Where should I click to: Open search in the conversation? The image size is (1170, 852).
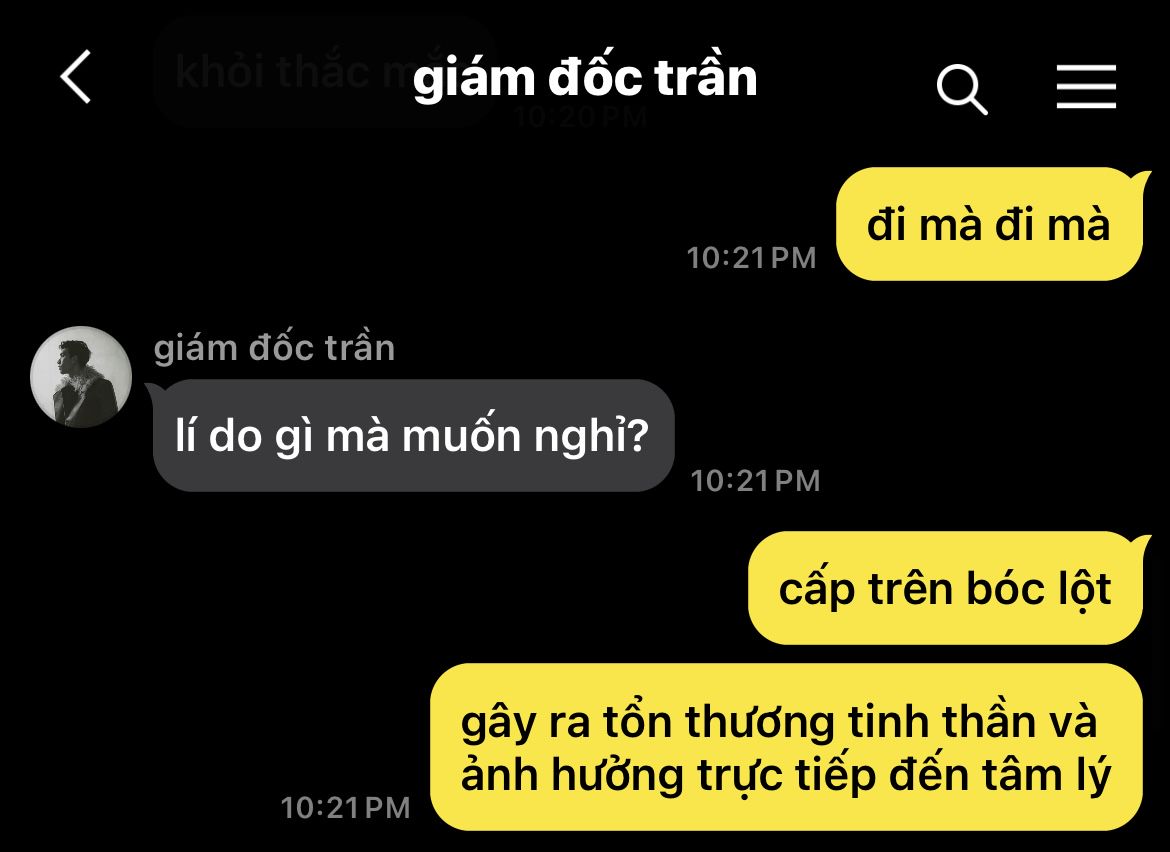(x=962, y=90)
